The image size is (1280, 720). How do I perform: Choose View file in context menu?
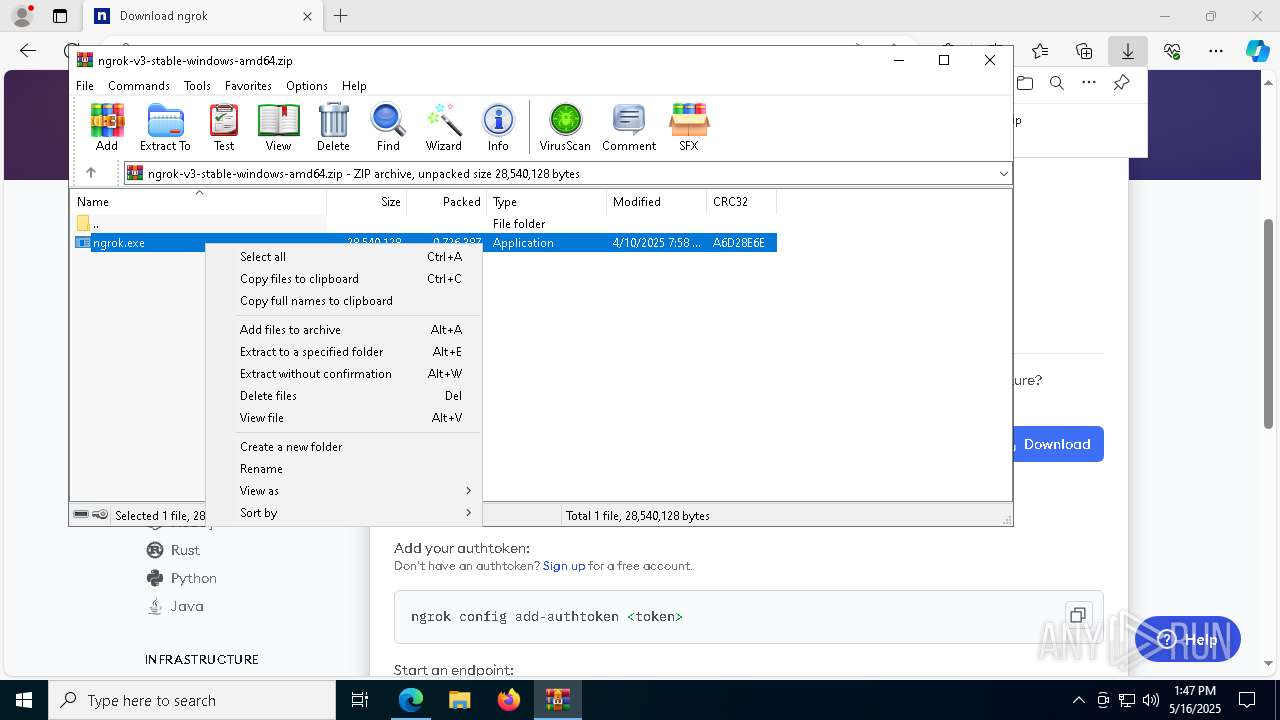(x=344, y=417)
